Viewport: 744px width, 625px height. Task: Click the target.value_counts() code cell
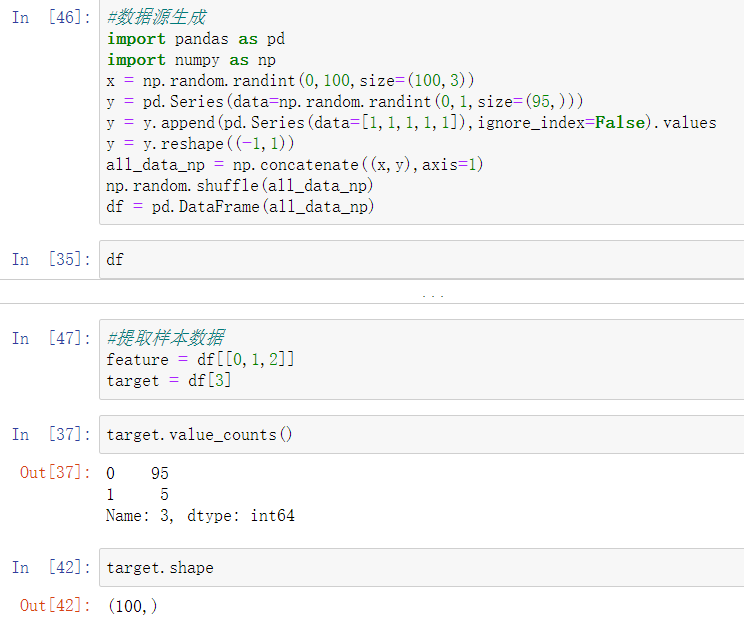tap(421, 434)
